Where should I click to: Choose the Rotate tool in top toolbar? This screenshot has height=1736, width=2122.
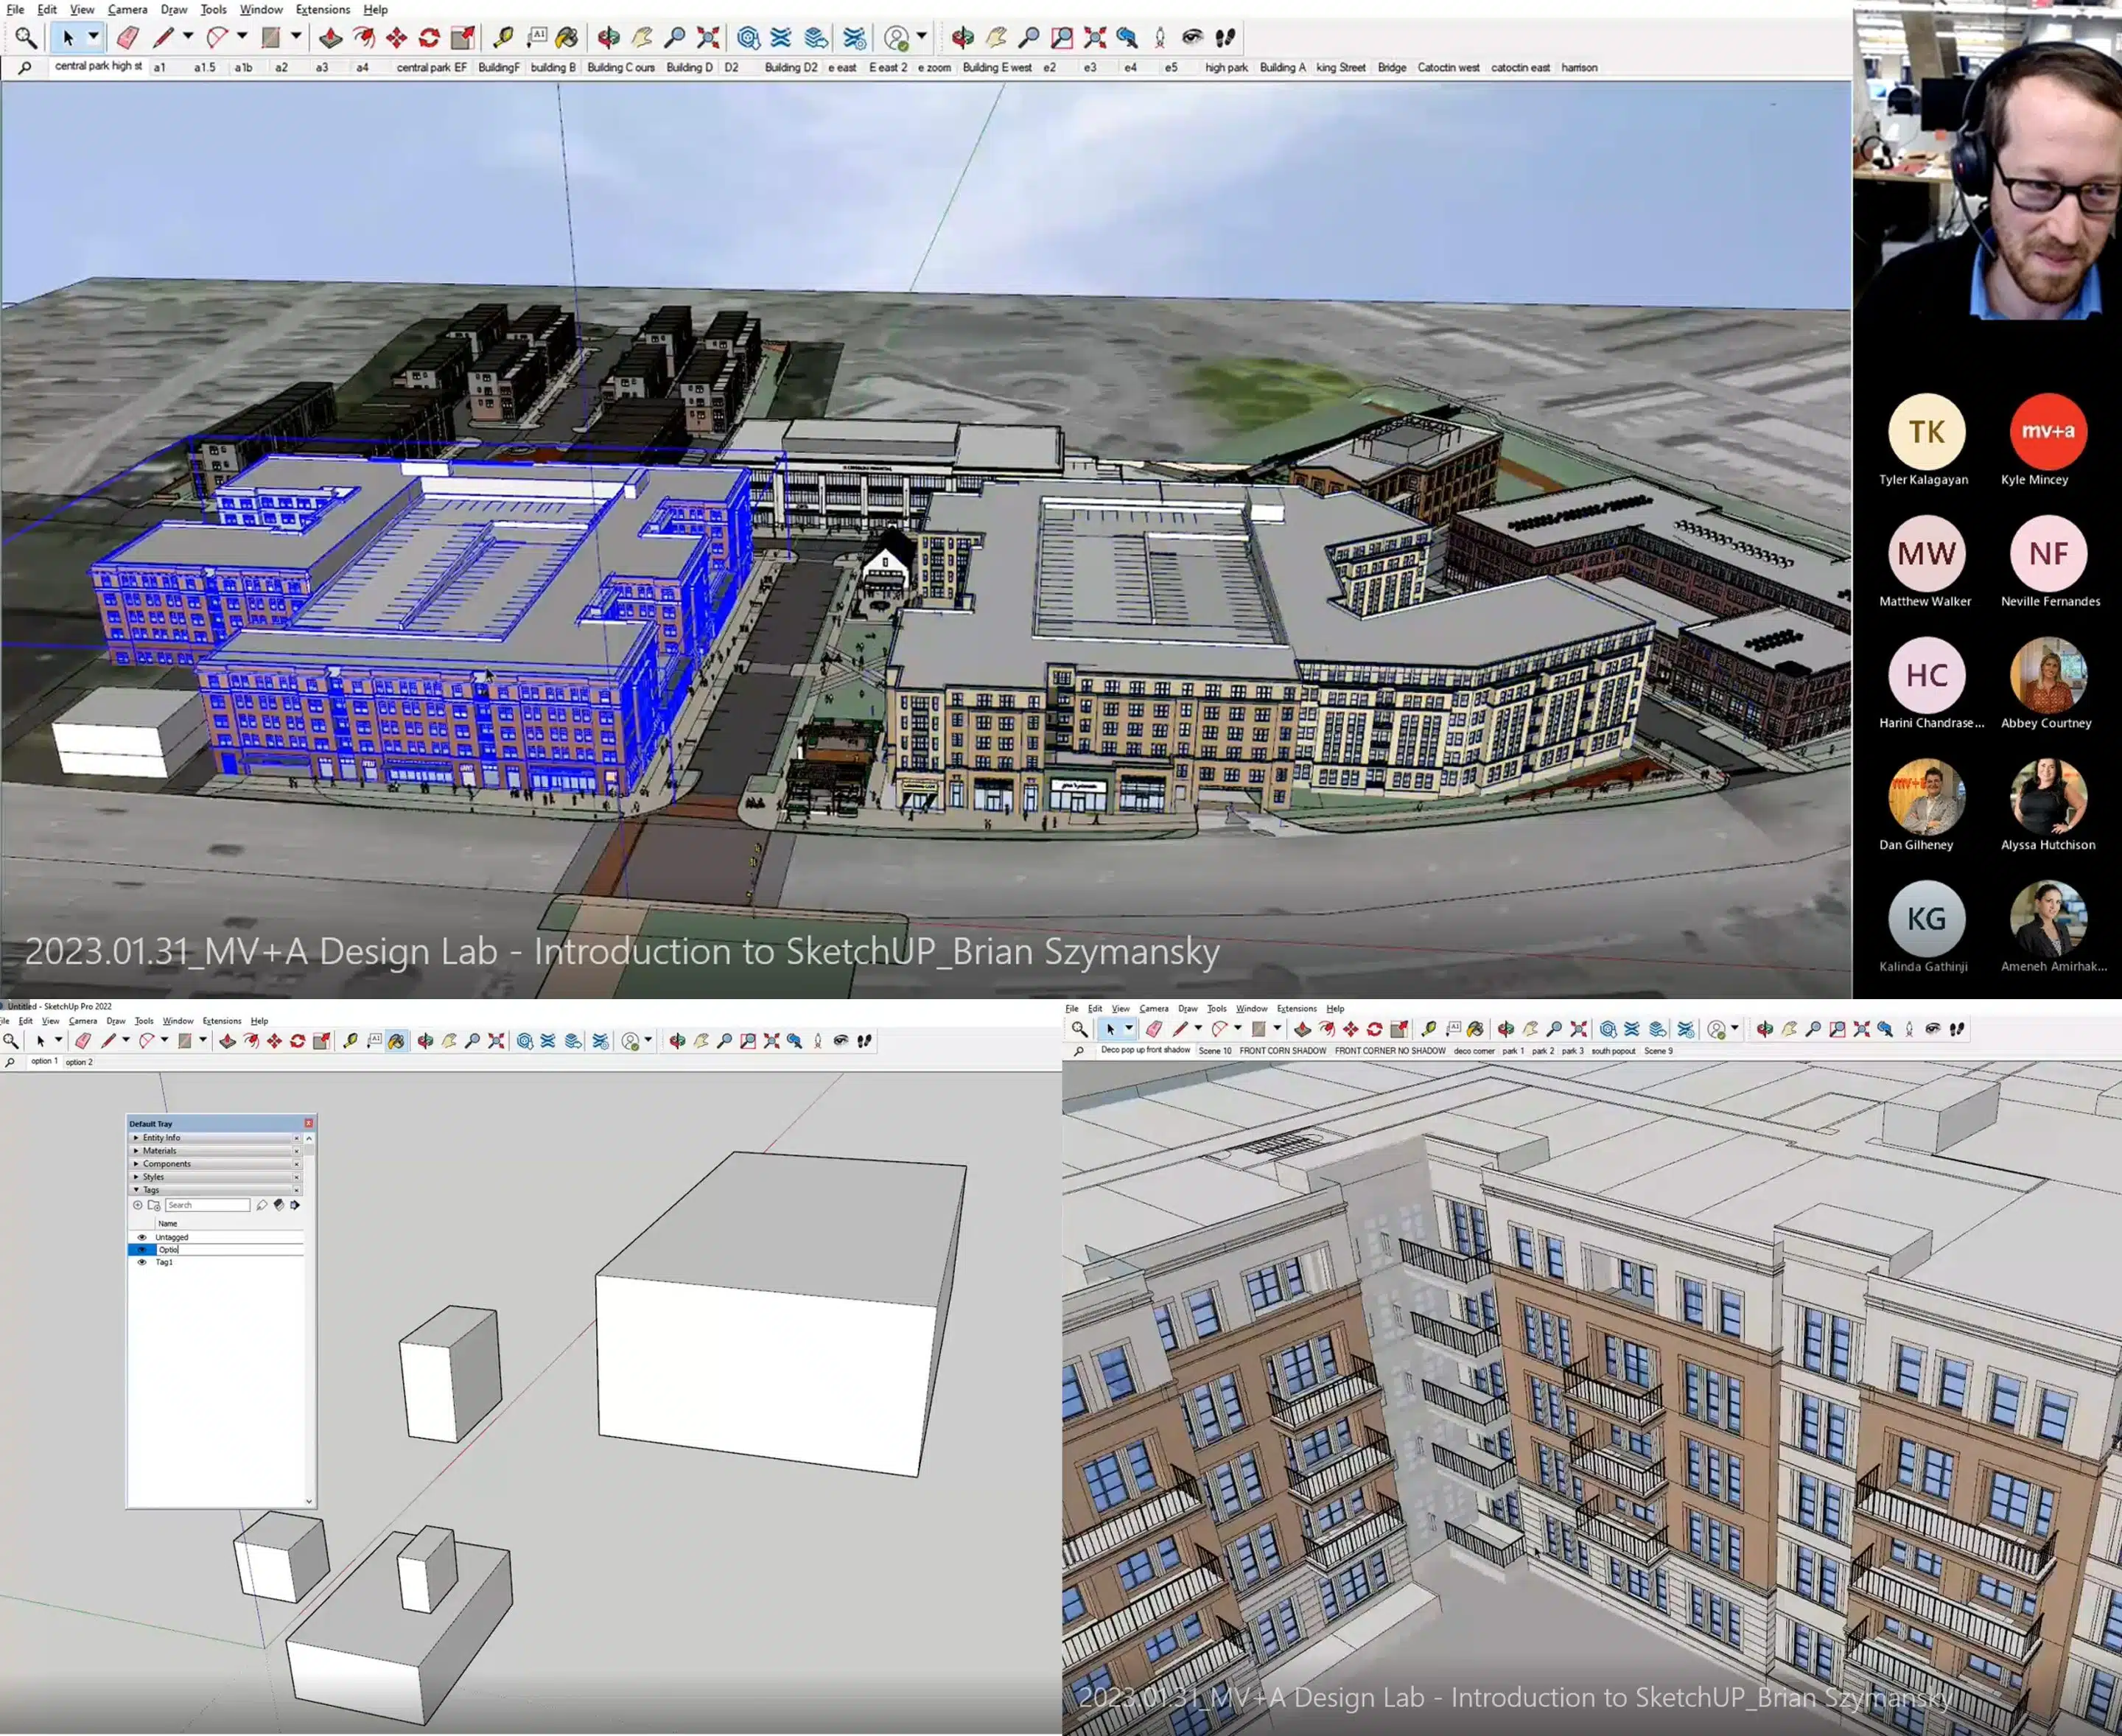430,38
